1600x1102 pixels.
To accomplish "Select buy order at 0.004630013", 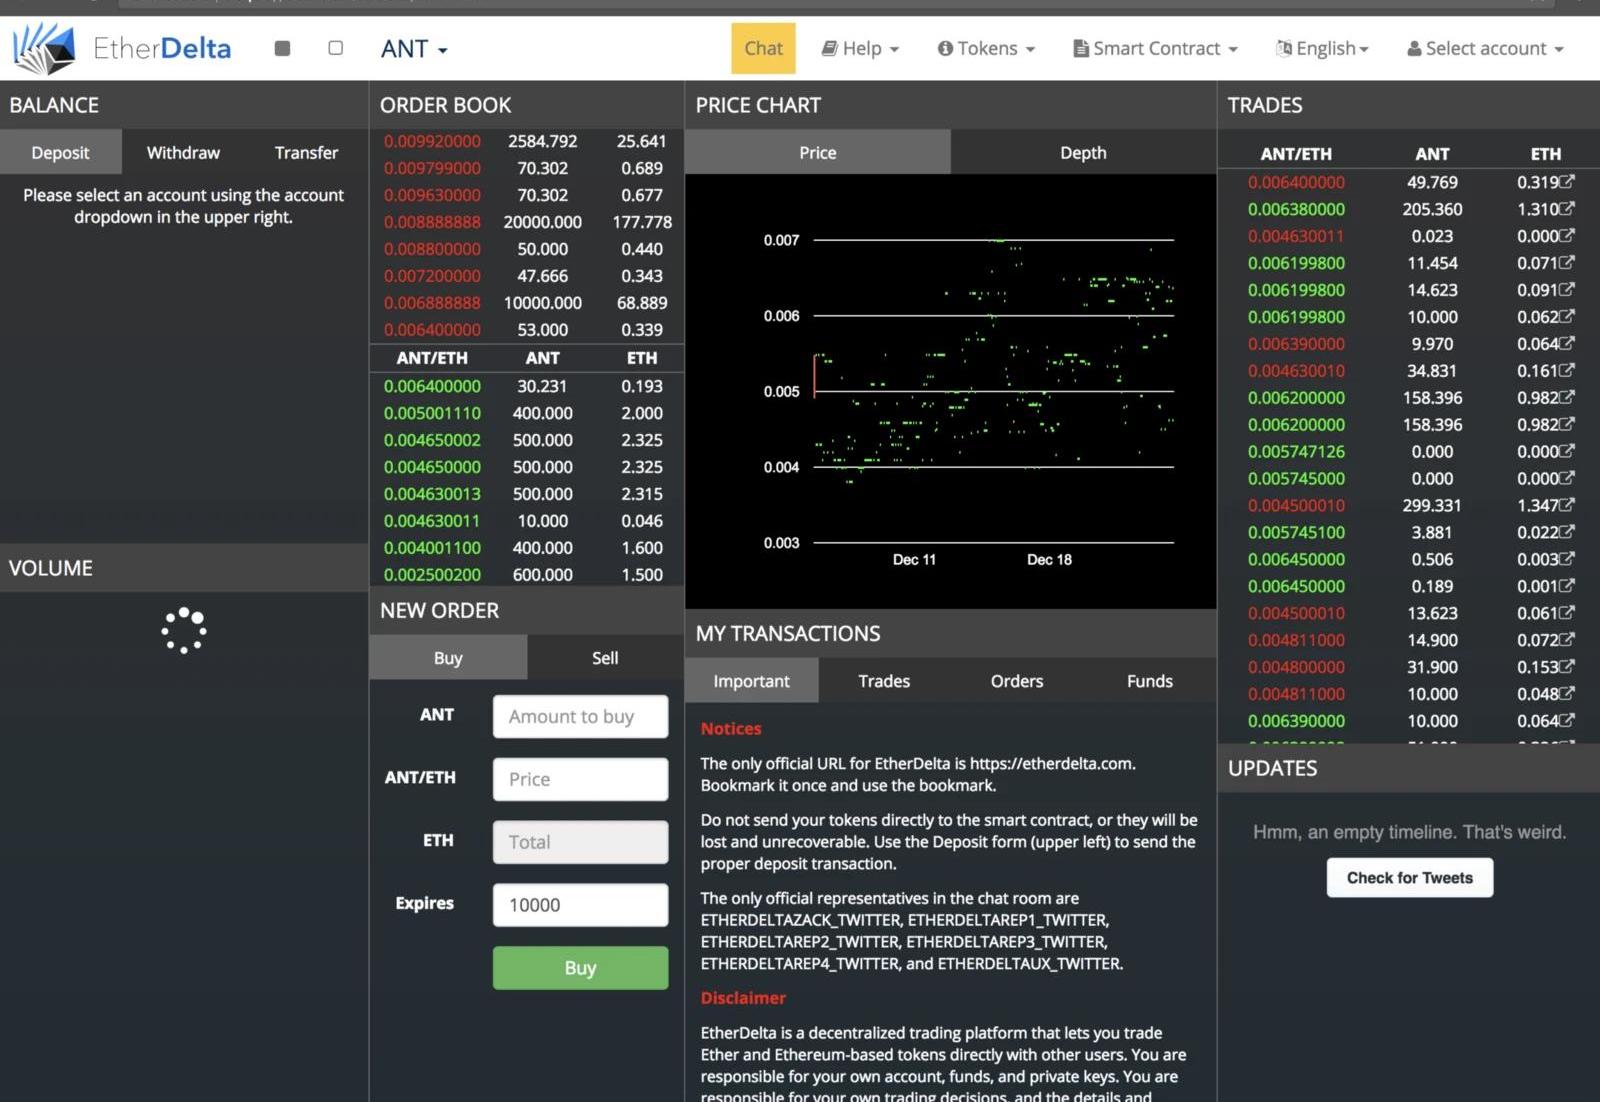I will 527,494.
